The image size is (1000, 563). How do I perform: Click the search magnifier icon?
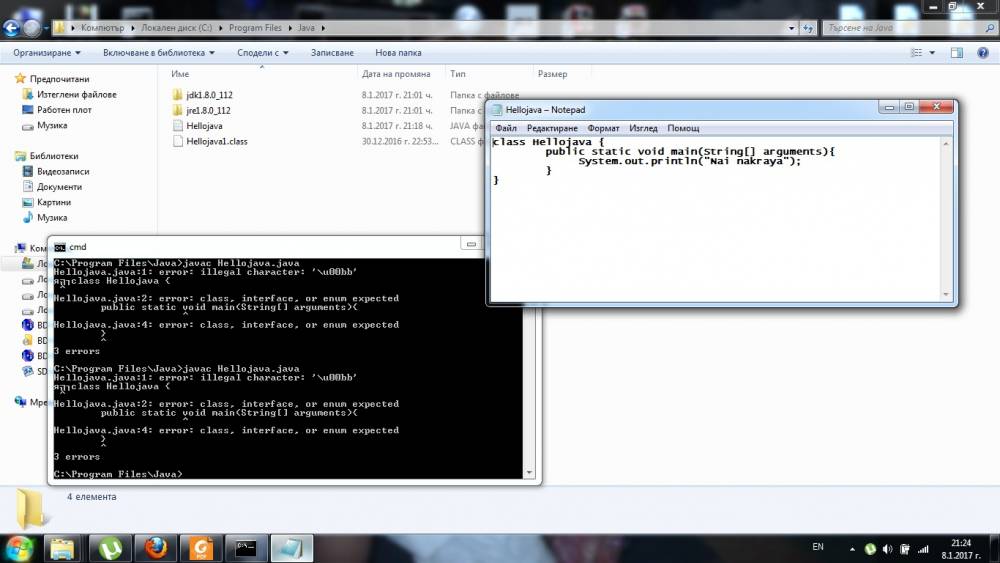coord(990,28)
